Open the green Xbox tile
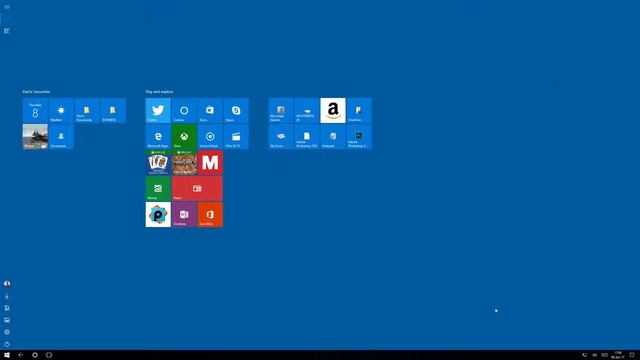640x360 pixels. [x=184, y=136]
